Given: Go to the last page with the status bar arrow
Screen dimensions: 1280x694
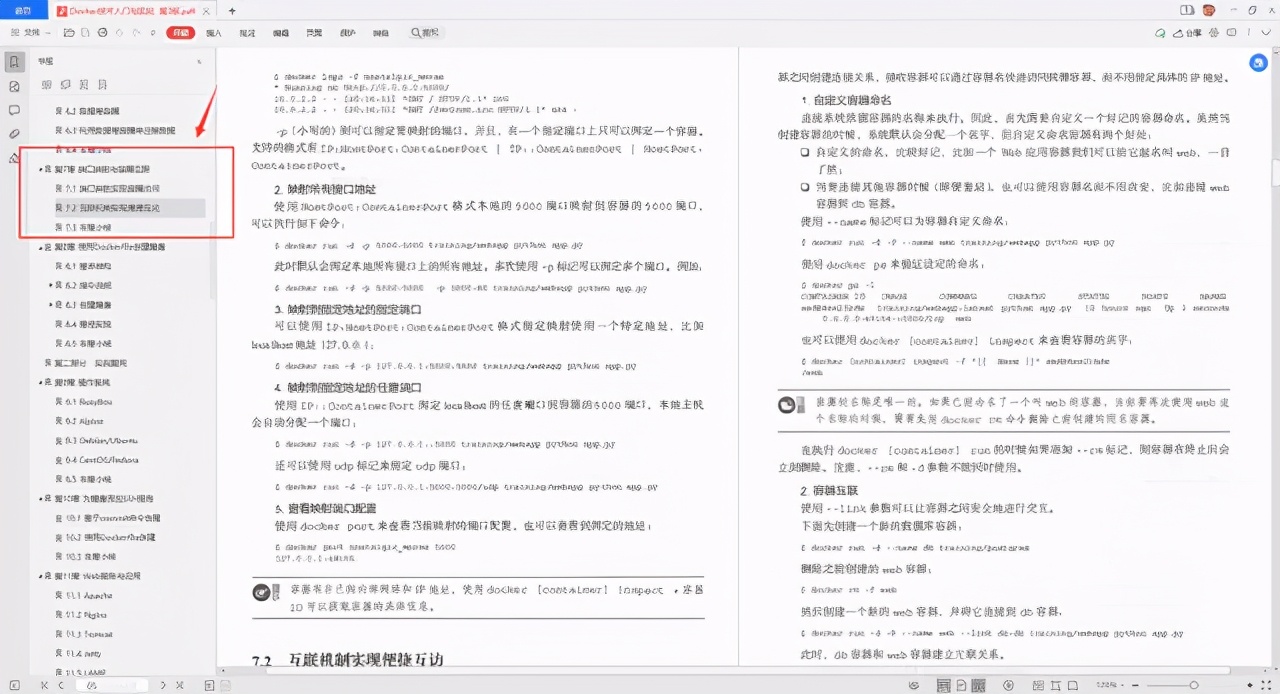Looking at the screenshot, I should (178, 685).
